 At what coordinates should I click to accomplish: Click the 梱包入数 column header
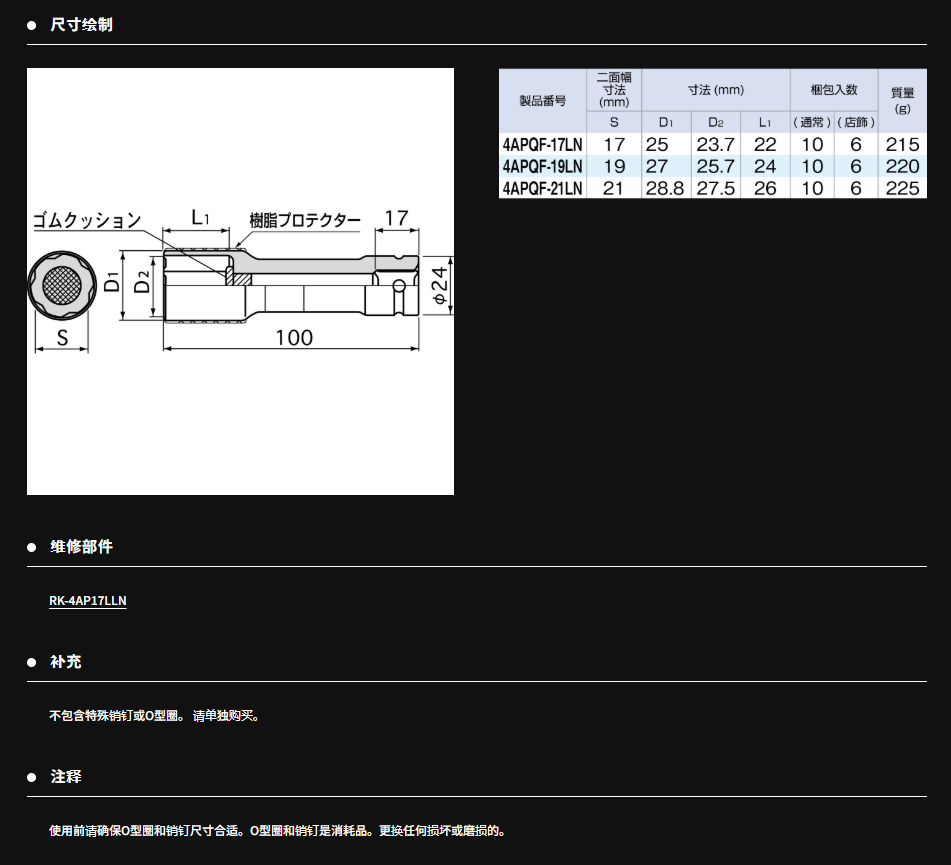[x=833, y=90]
